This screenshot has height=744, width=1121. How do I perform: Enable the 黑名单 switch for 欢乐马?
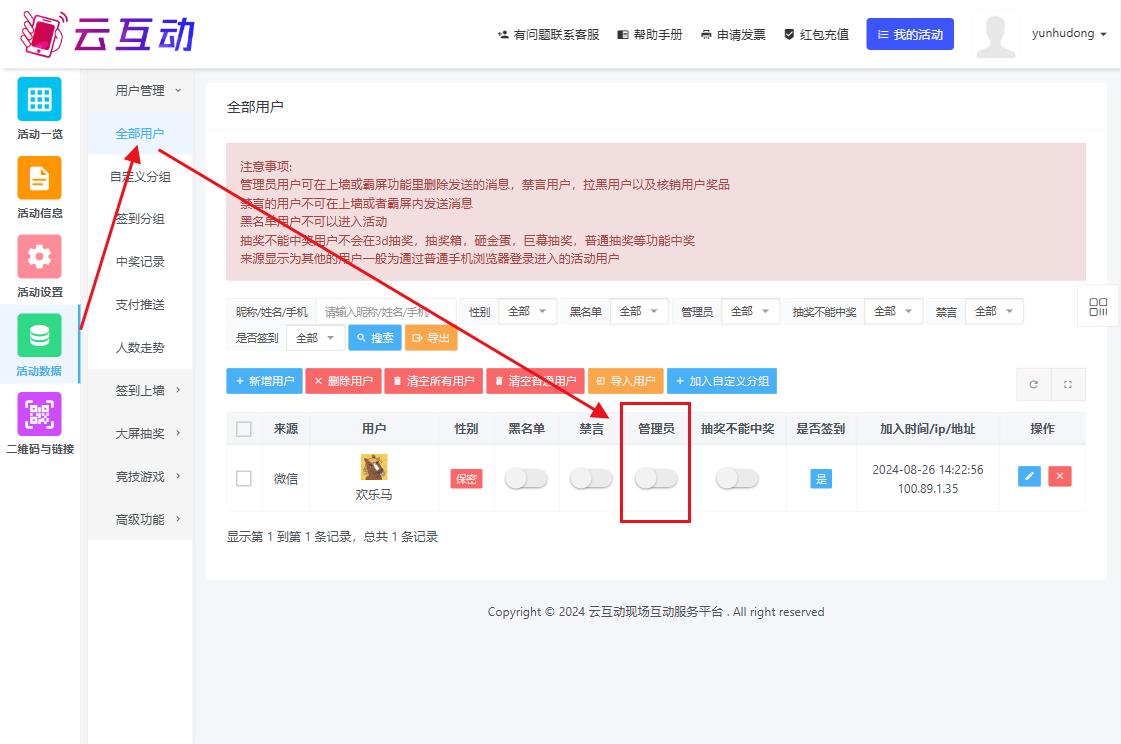(x=526, y=479)
